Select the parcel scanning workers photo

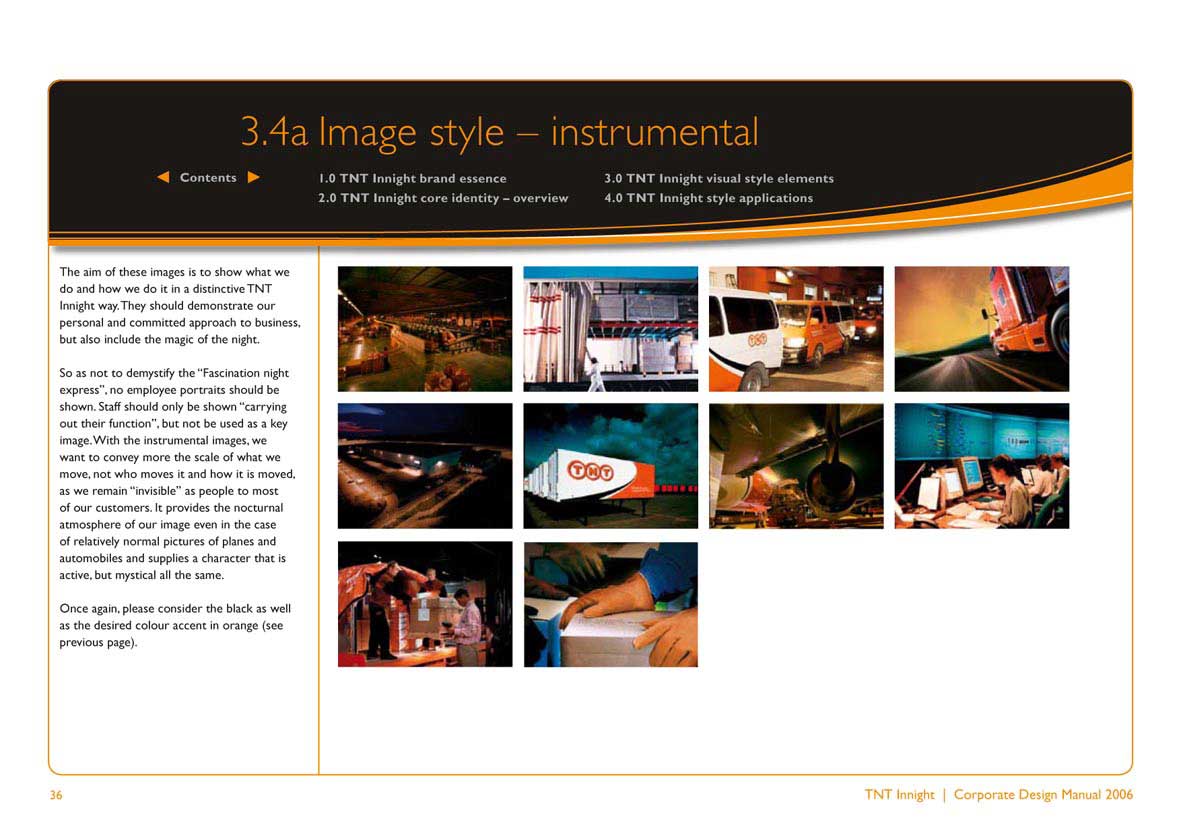tap(424, 603)
